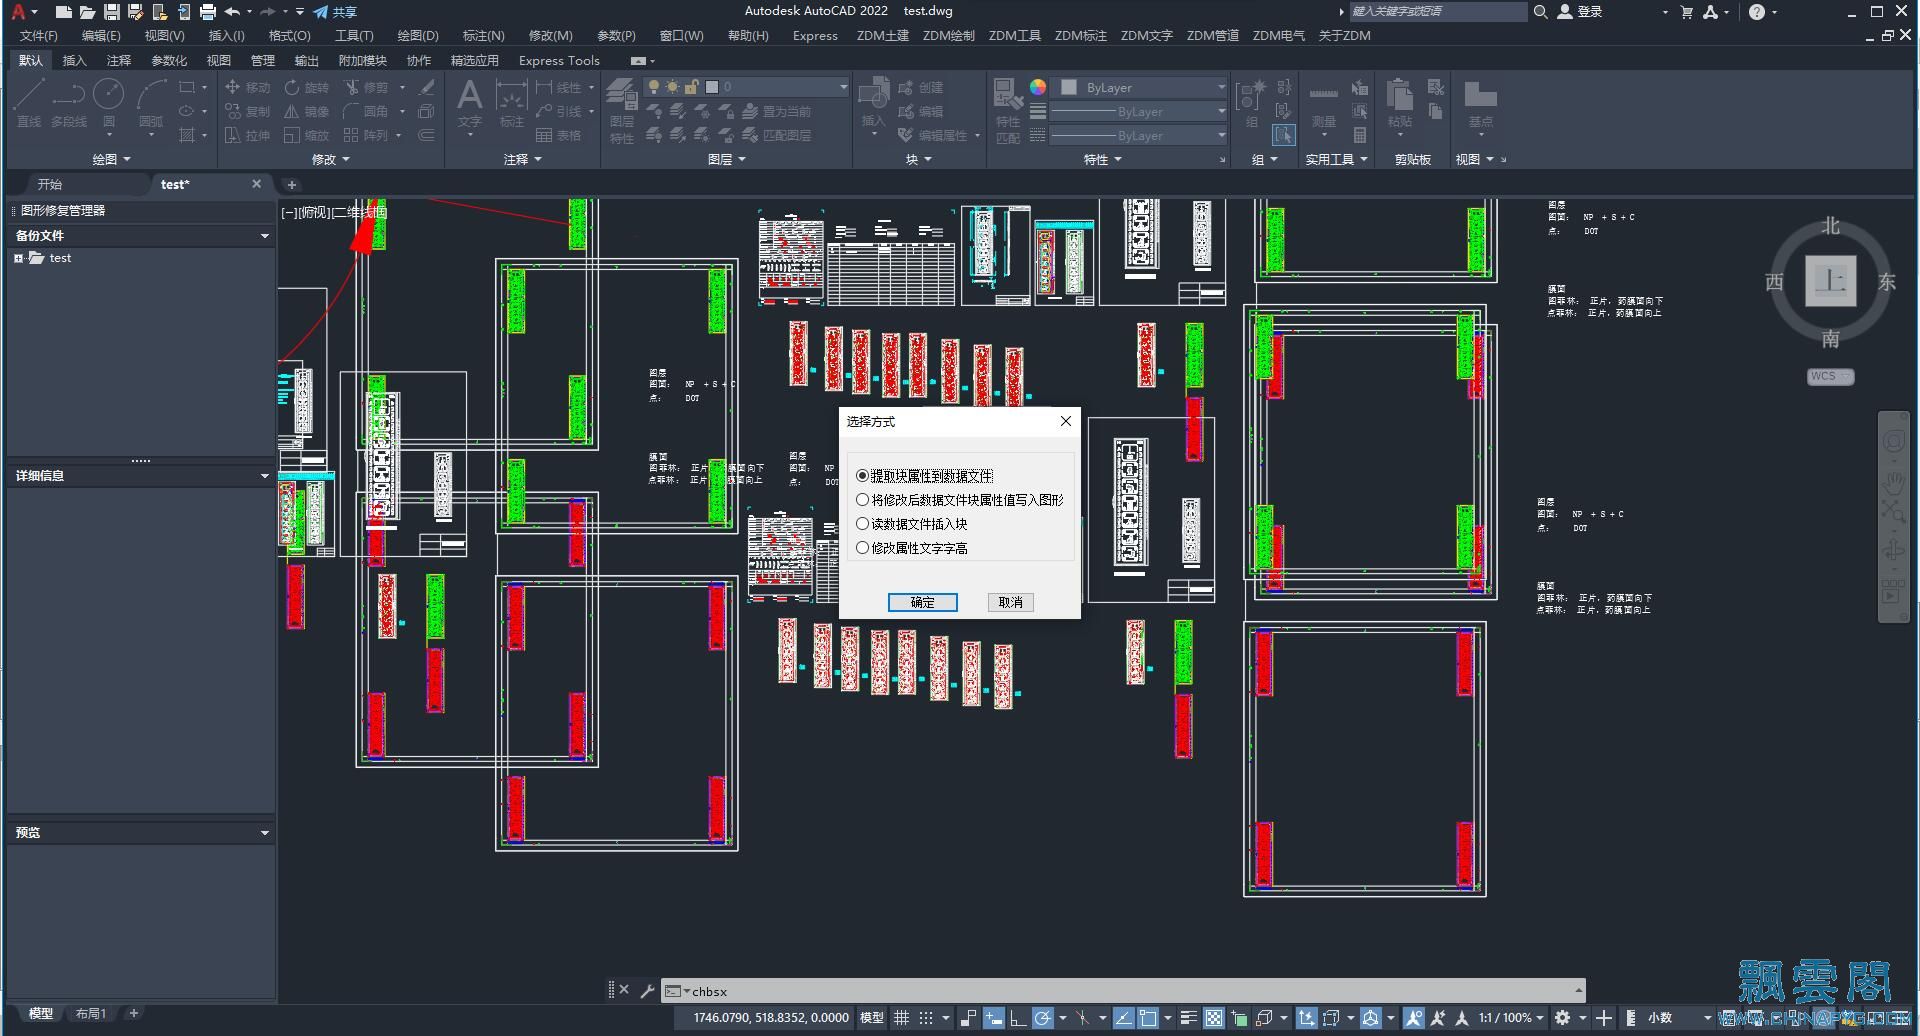This screenshot has width=1920, height=1036.
Task: Open the Dimension (标注) tool
Action: (x=512, y=103)
